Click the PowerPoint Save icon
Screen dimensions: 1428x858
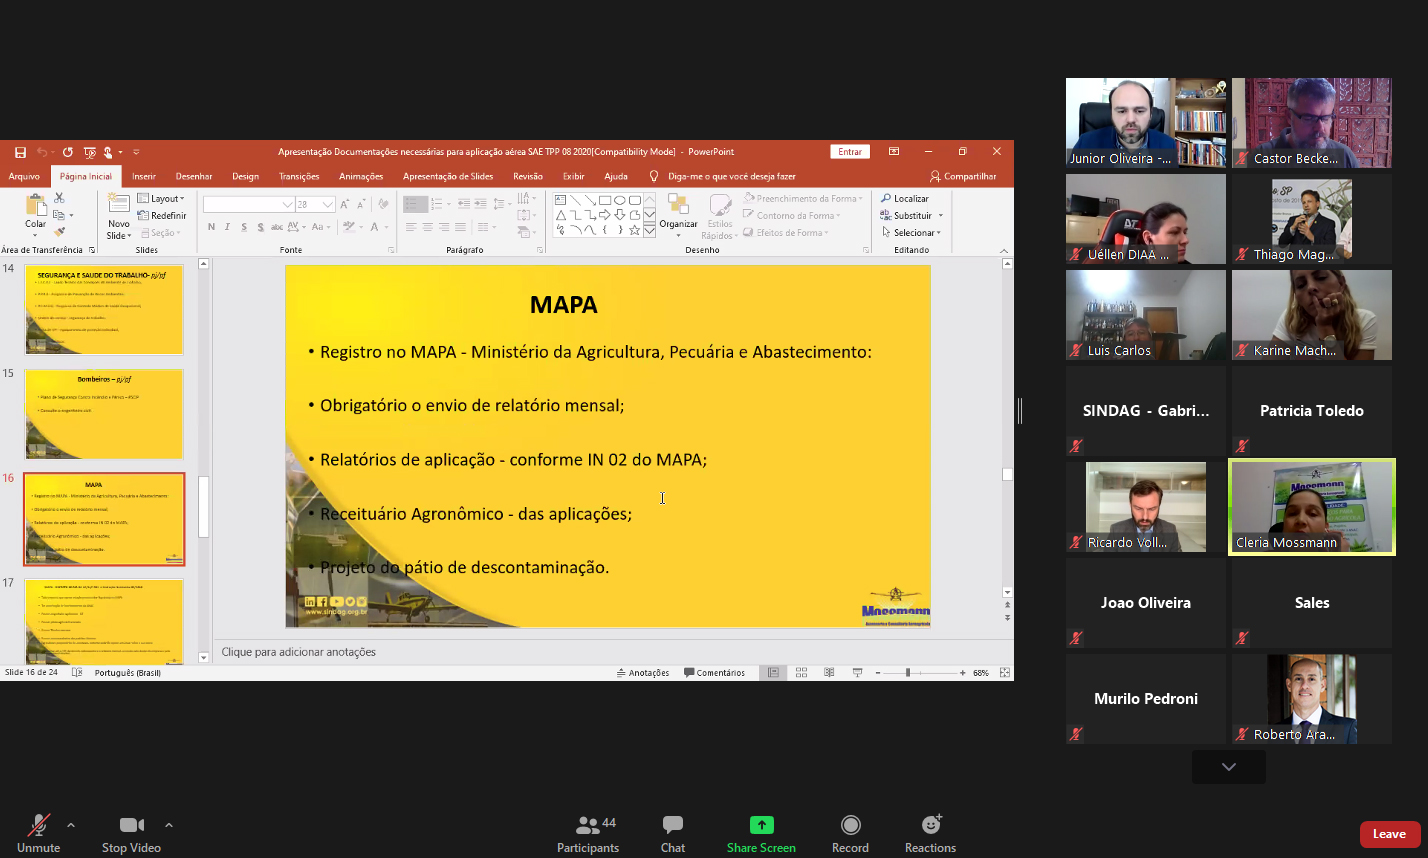tap(20, 152)
